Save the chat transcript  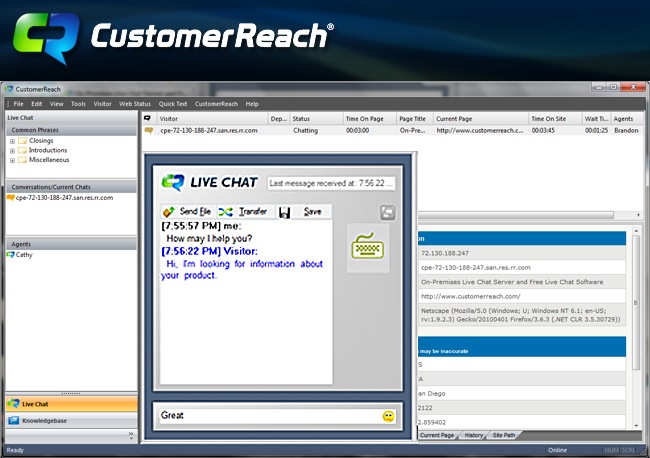click(x=302, y=212)
